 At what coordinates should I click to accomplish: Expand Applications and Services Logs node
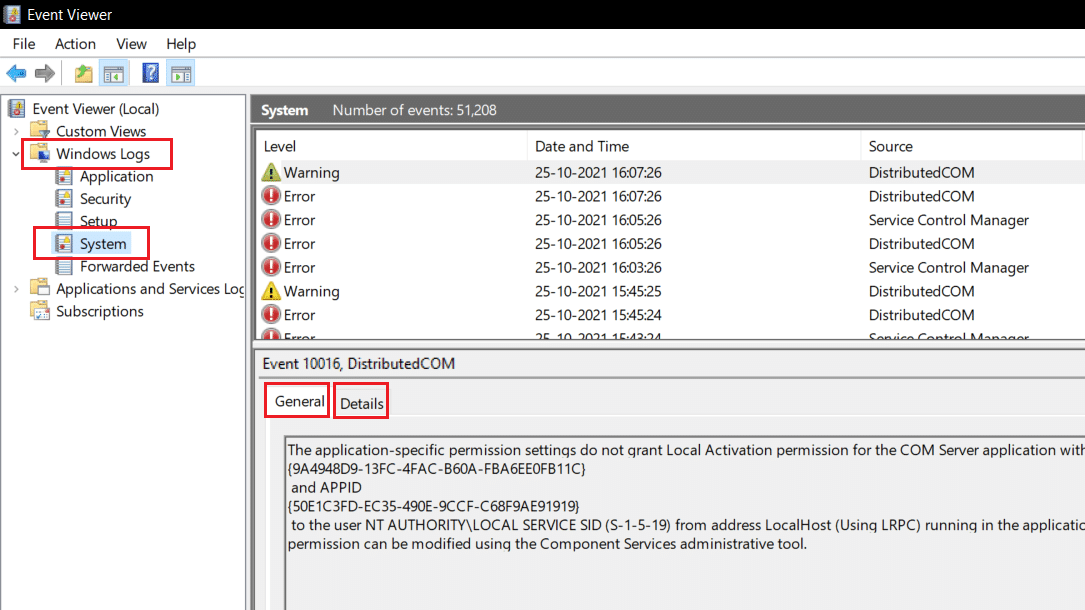(x=16, y=289)
